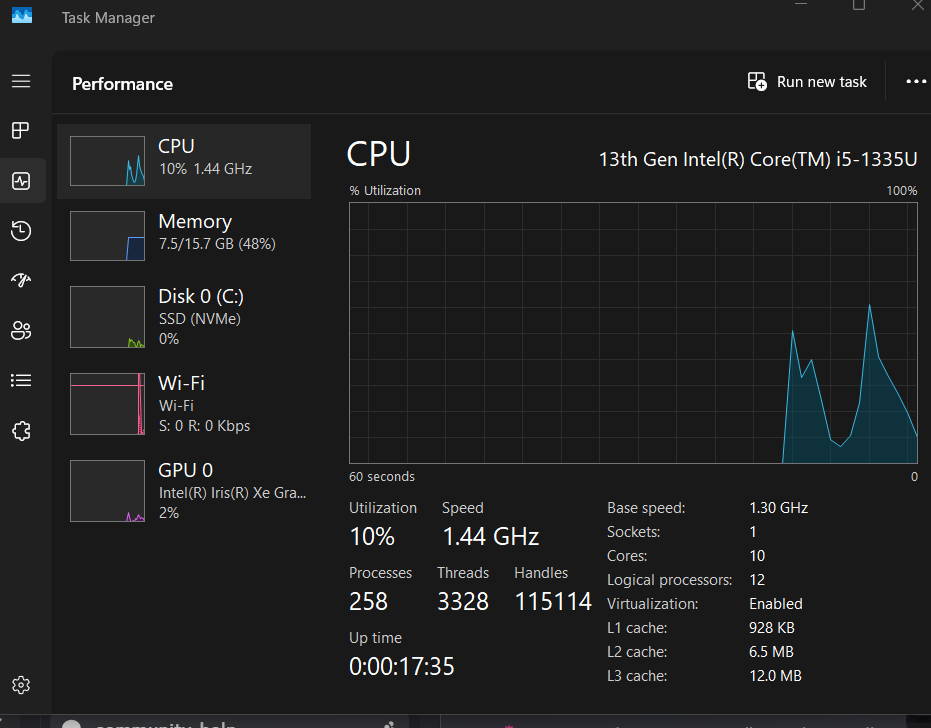
Task: Click the Wi-Fi mini graph thumbnail
Action: tap(107, 404)
